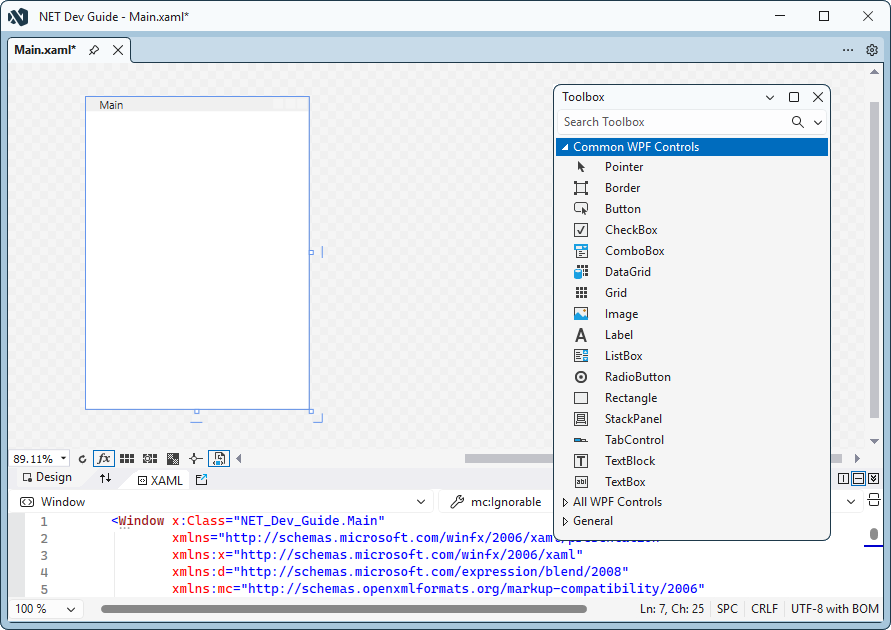
Task: Pop out the XAML editor window
Action: [201, 480]
